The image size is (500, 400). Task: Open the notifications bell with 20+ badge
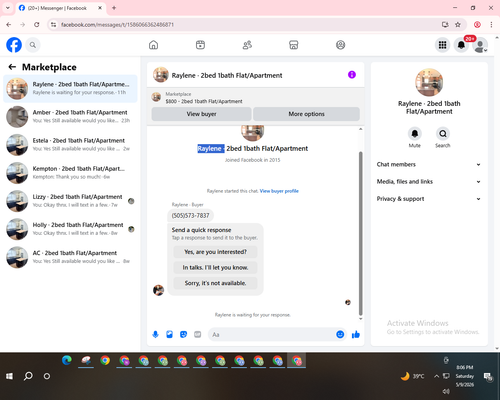461,45
